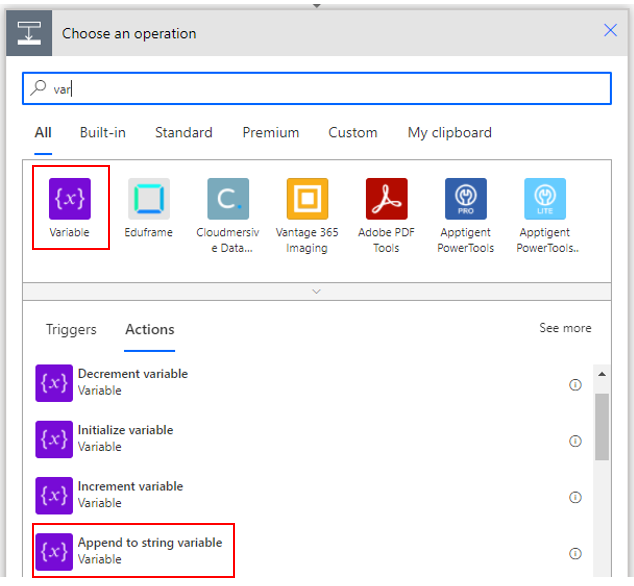
Task: Click the Choose an operation header icon
Action: coord(29,33)
